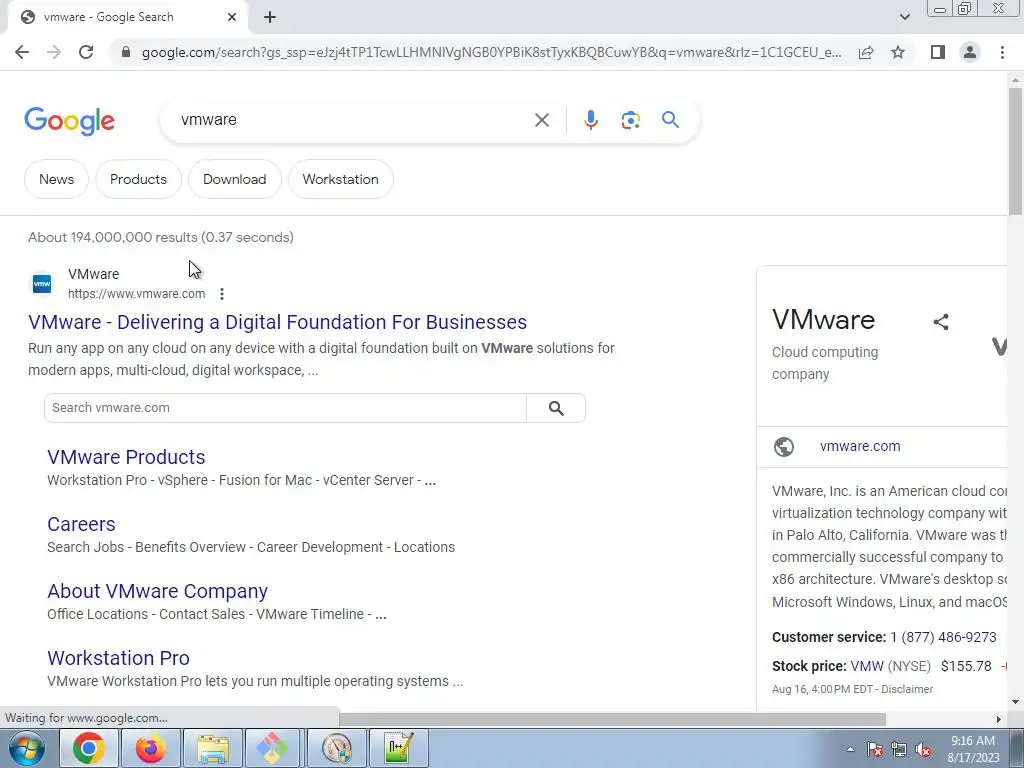Viewport: 1024px width, 768px height.
Task: Open the Action Center flag icon
Action: [x=875, y=750]
